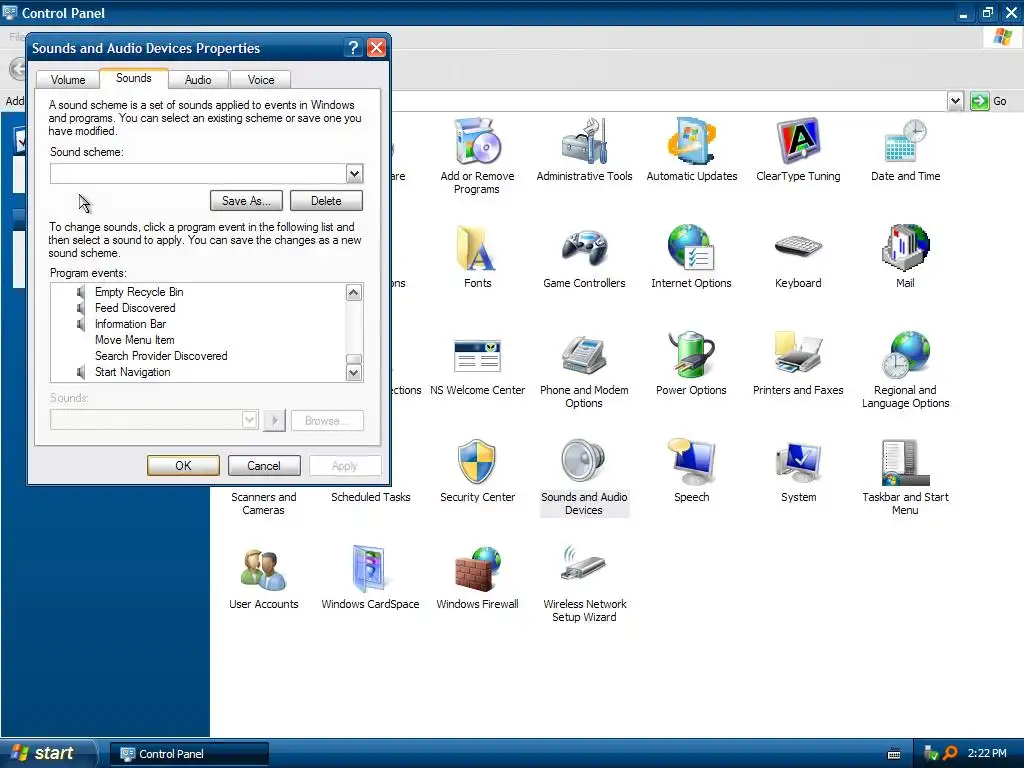This screenshot has height=768, width=1024.
Task: Switch to the Audio tab
Action: pyautogui.click(x=198, y=80)
